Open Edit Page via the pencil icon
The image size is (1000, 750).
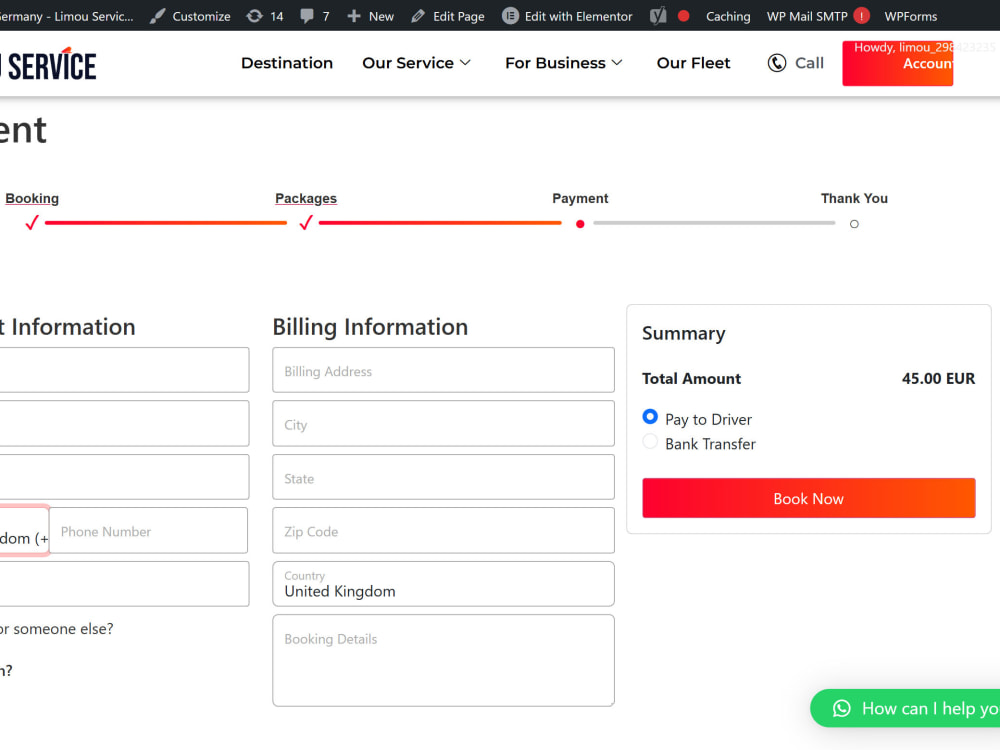(x=418, y=16)
